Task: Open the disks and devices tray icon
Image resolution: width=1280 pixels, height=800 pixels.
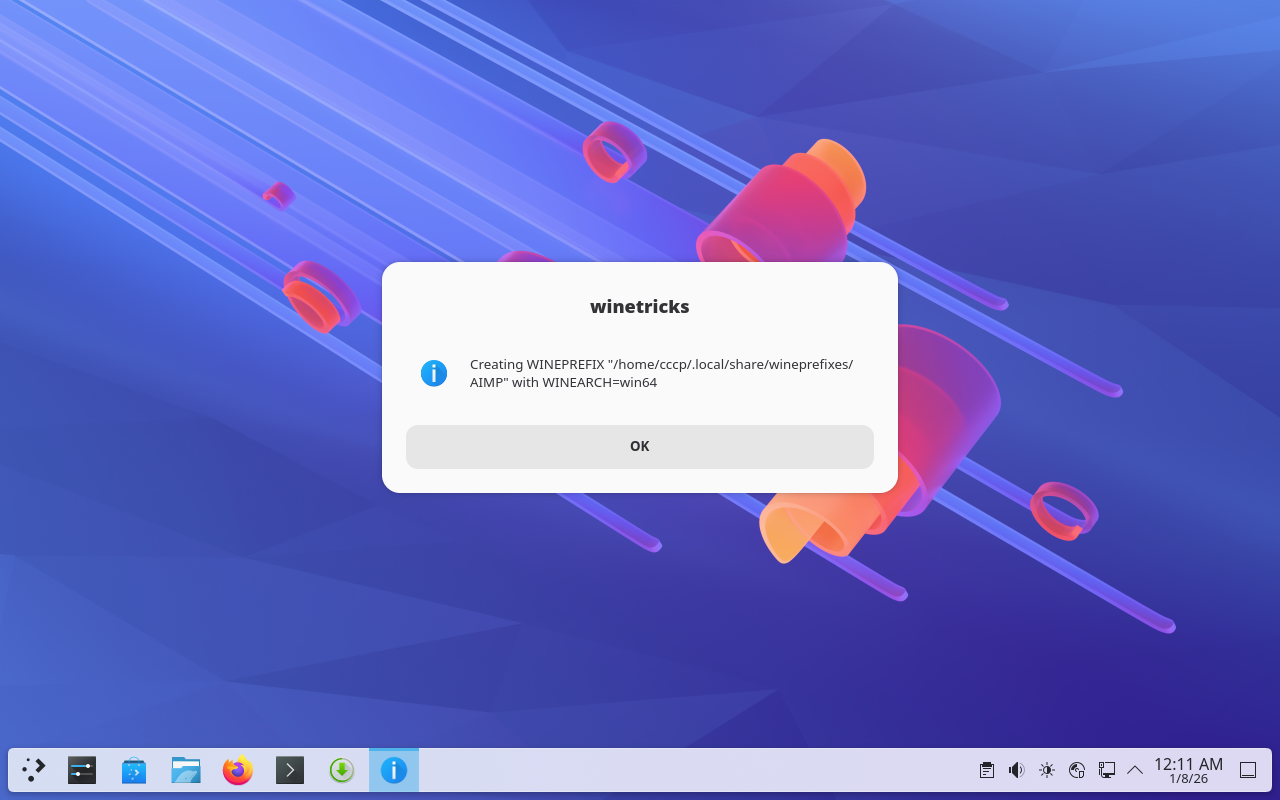Action: click(1077, 770)
